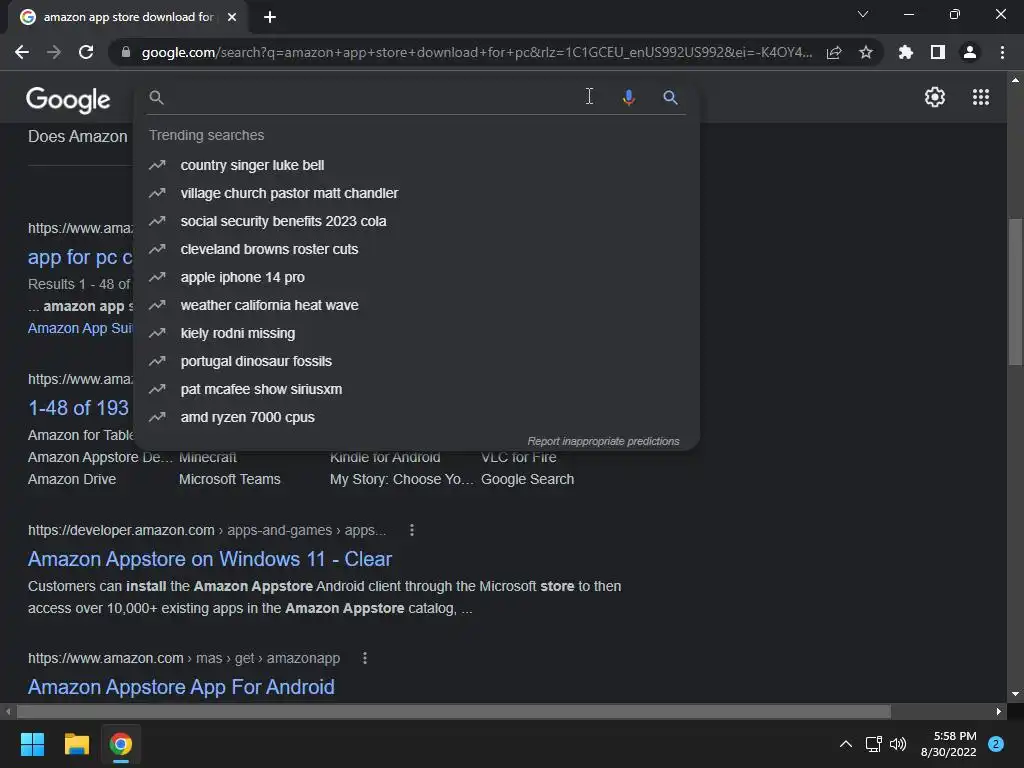Open the volume tray icon
This screenshot has height=768, width=1024.
(x=898, y=744)
